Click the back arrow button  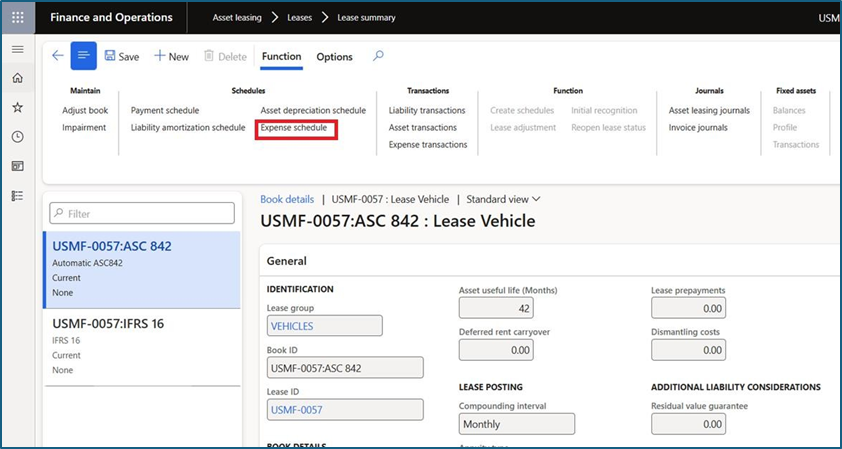tap(57, 56)
